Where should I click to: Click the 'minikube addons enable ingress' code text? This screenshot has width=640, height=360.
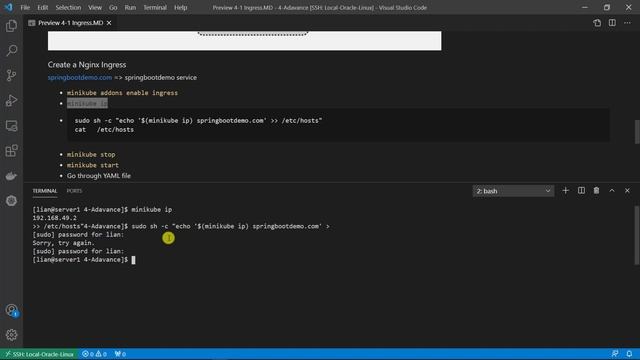coord(122,93)
